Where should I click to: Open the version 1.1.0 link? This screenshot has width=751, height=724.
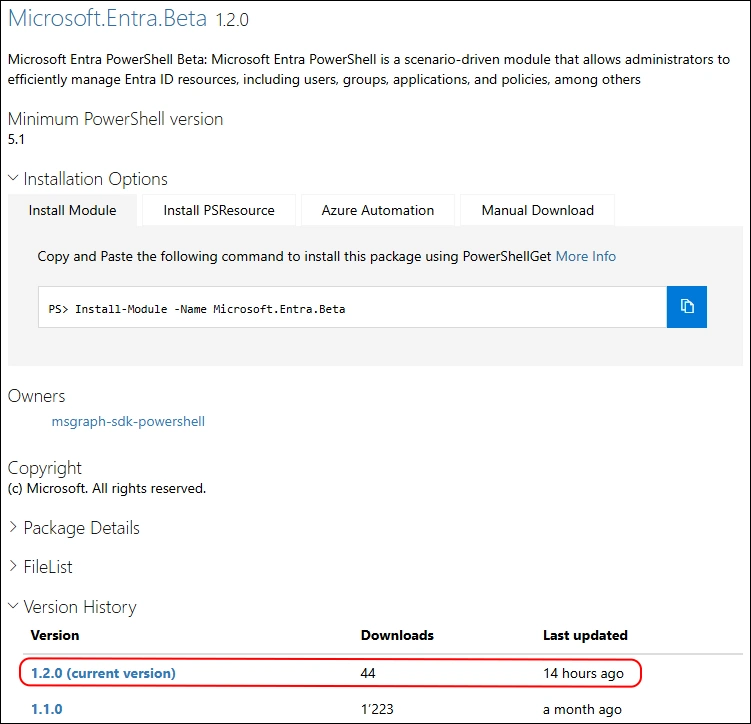47,709
